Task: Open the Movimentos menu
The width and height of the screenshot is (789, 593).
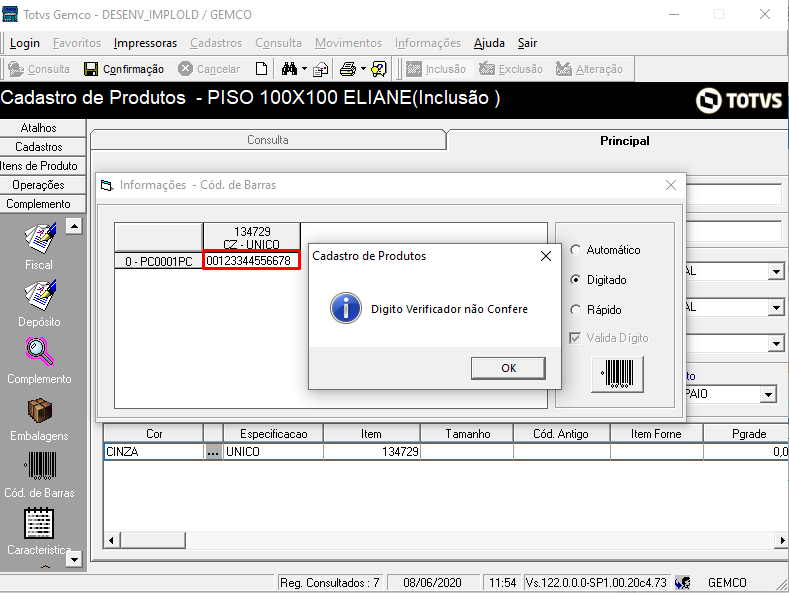Action: pyautogui.click(x=348, y=43)
